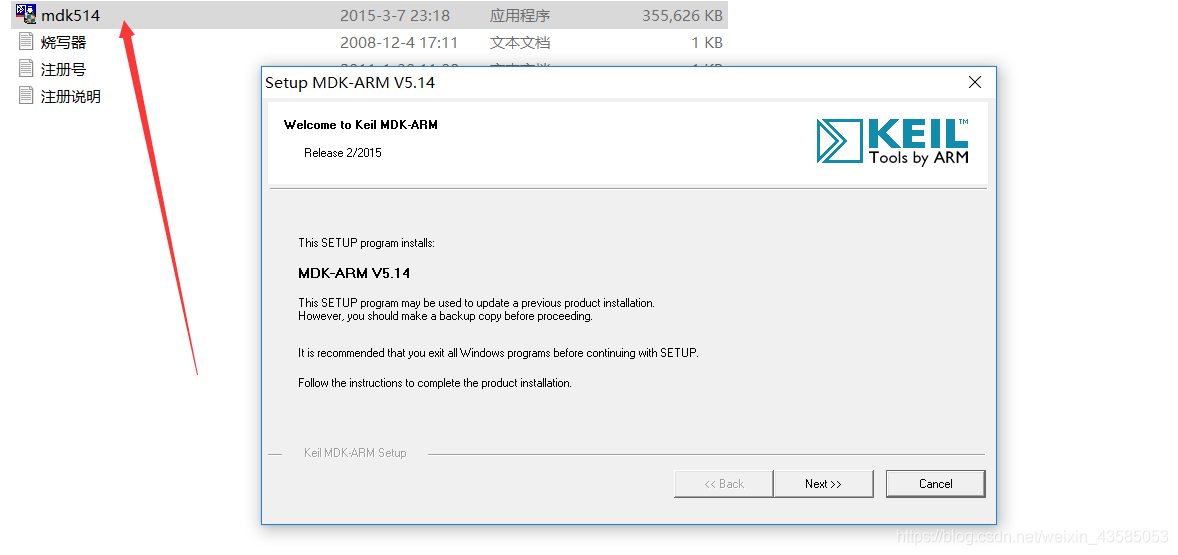1178x555 pixels.
Task: Click the 1 KB size of 烧写器
Action: (707, 43)
